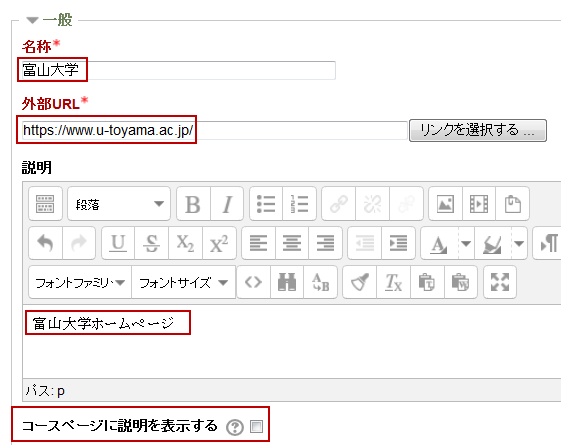Open the フォントファミリ font family dropdown
The width and height of the screenshot is (561, 445).
click(80, 282)
